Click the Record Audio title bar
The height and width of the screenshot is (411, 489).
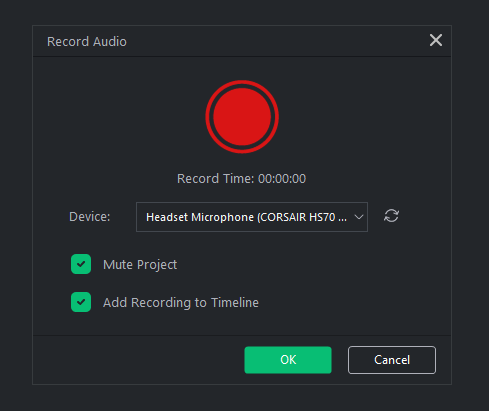242,41
